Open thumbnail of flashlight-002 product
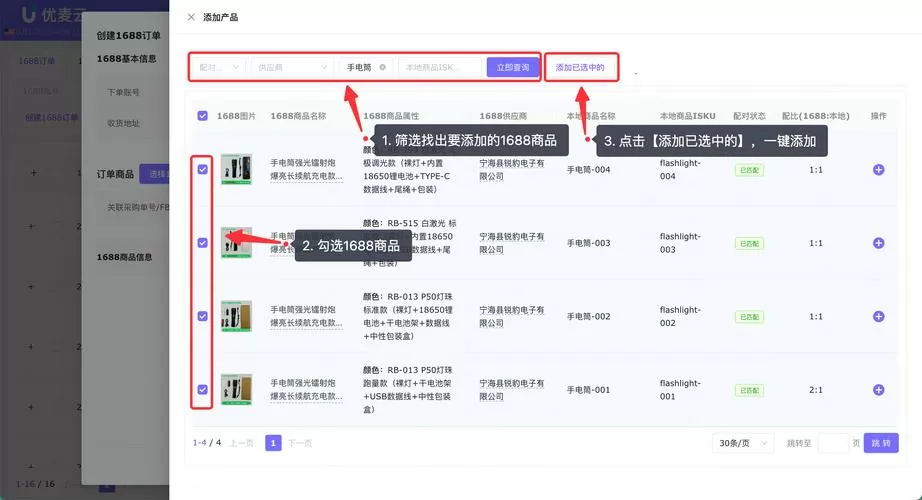 point(236,316)
